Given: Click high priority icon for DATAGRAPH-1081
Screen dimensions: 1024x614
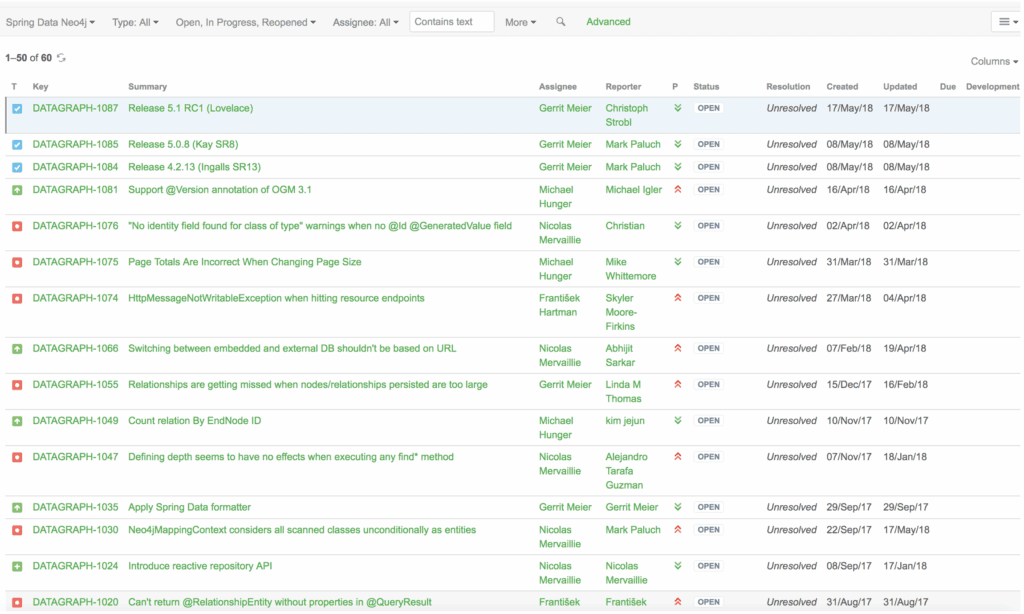Looking at the screenshot, I should click(x=678, y=189).
